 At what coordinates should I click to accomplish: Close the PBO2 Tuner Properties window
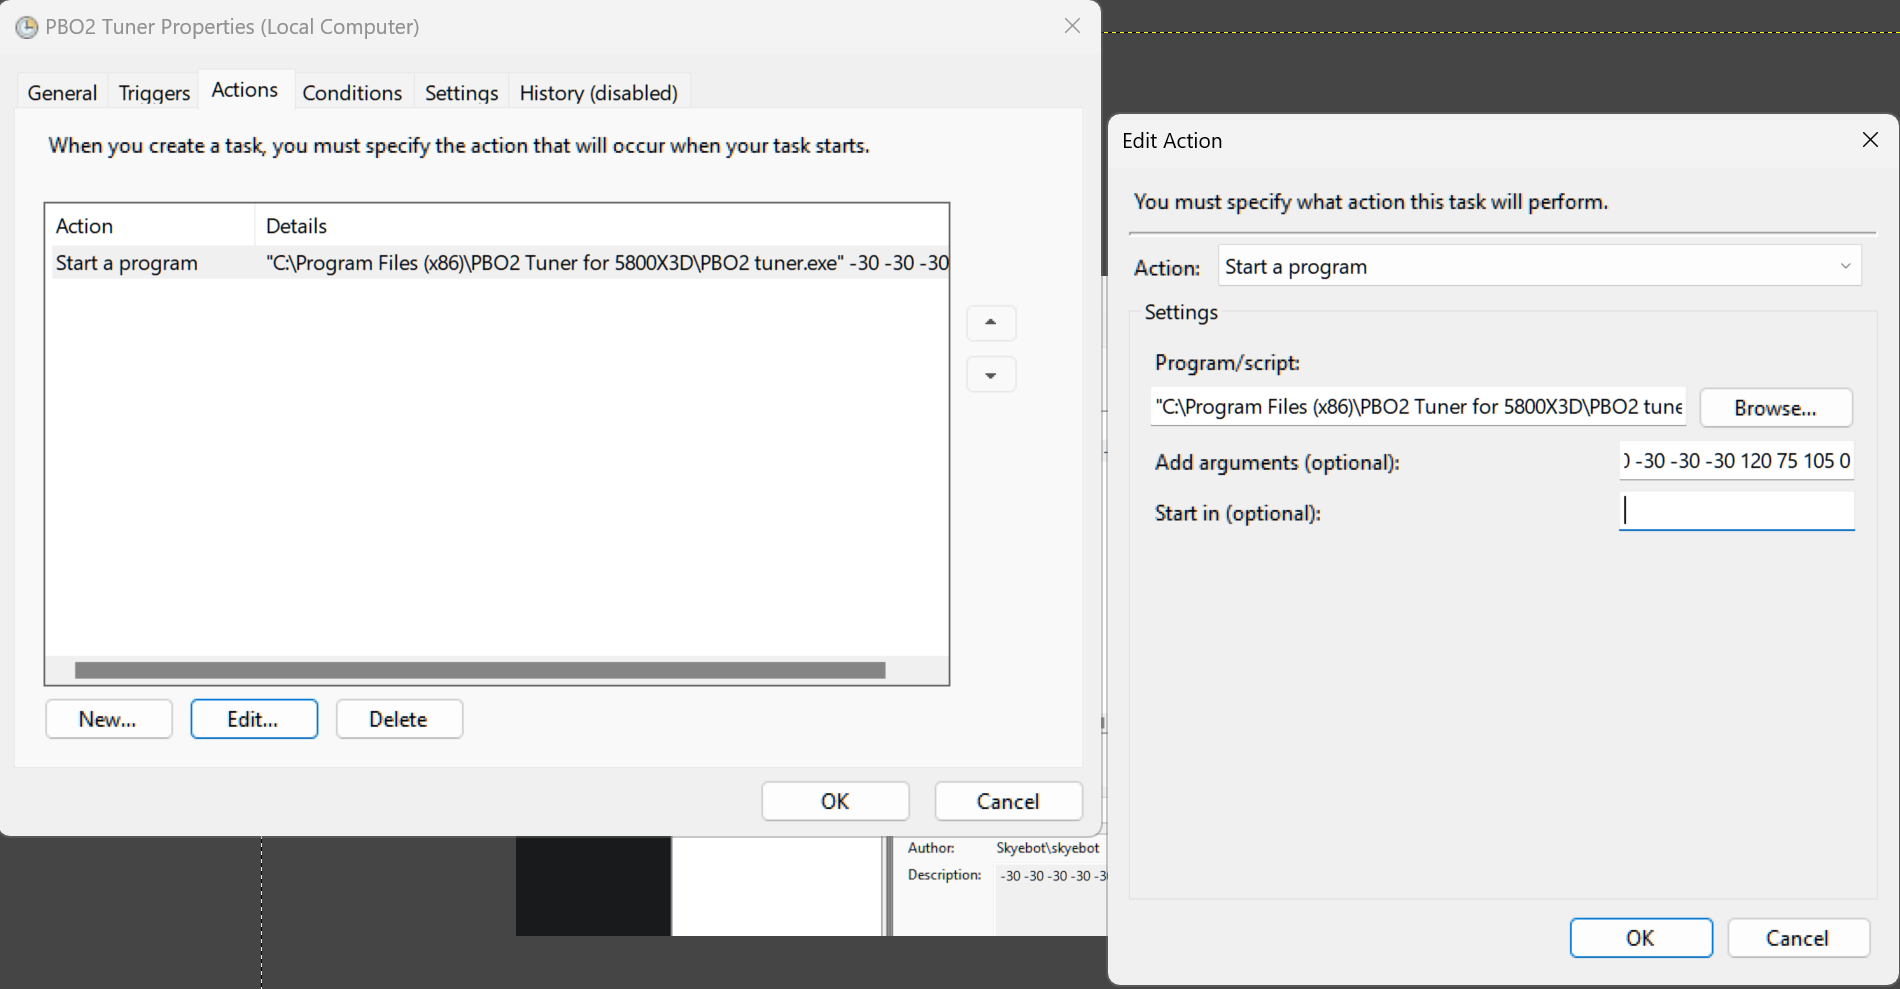(1072, 26)
